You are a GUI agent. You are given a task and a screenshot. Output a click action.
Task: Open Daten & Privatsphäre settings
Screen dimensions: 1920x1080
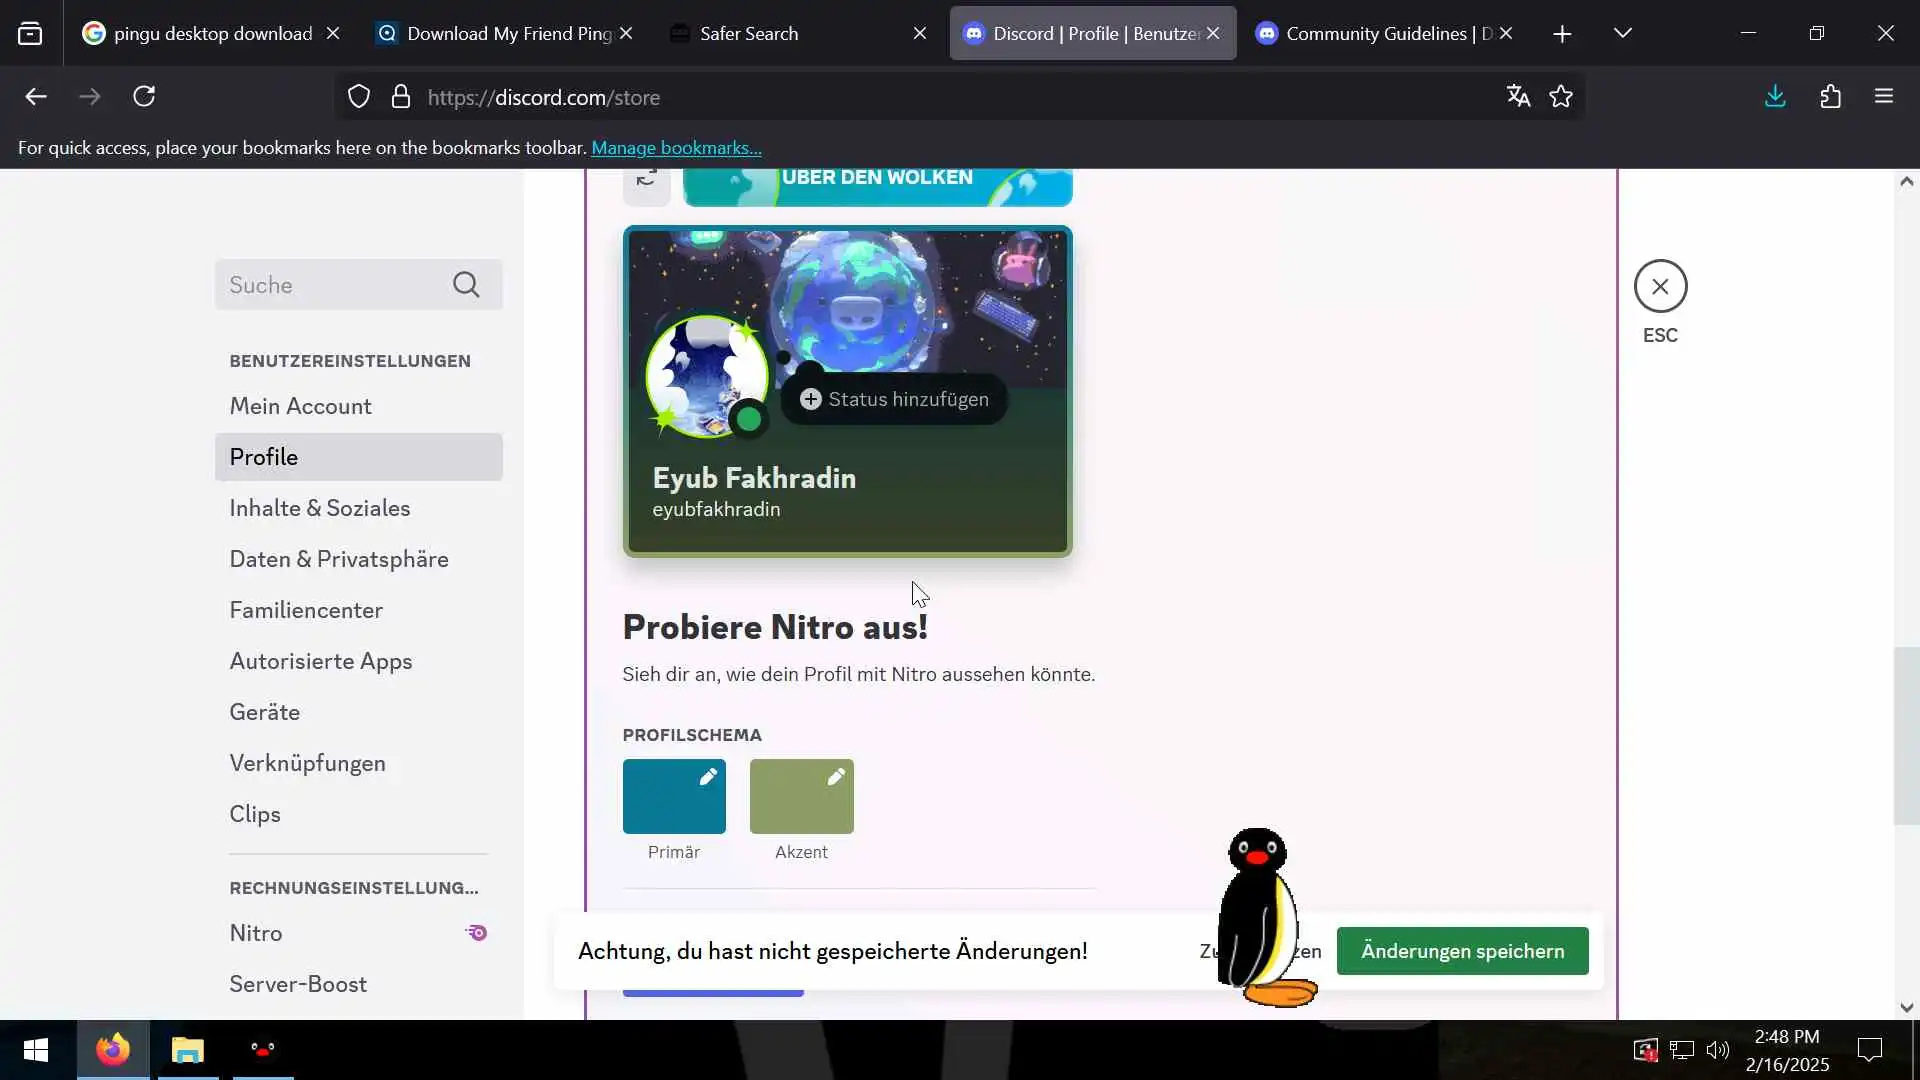point(338,559)
